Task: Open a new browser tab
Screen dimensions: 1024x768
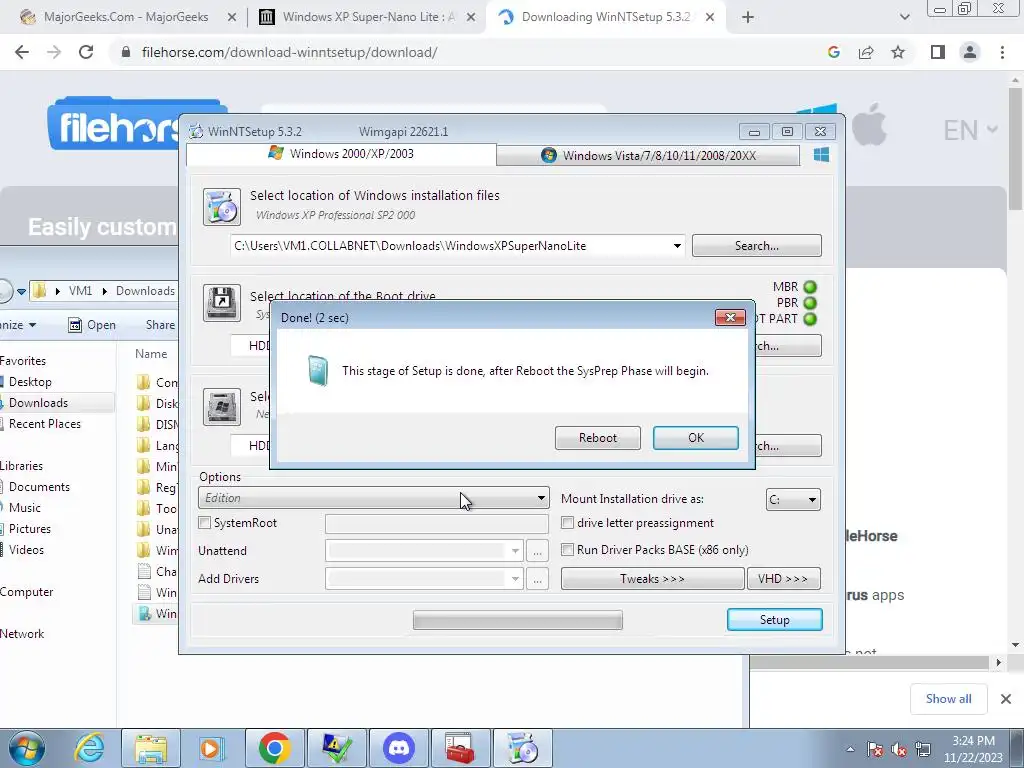Action: 748,18
